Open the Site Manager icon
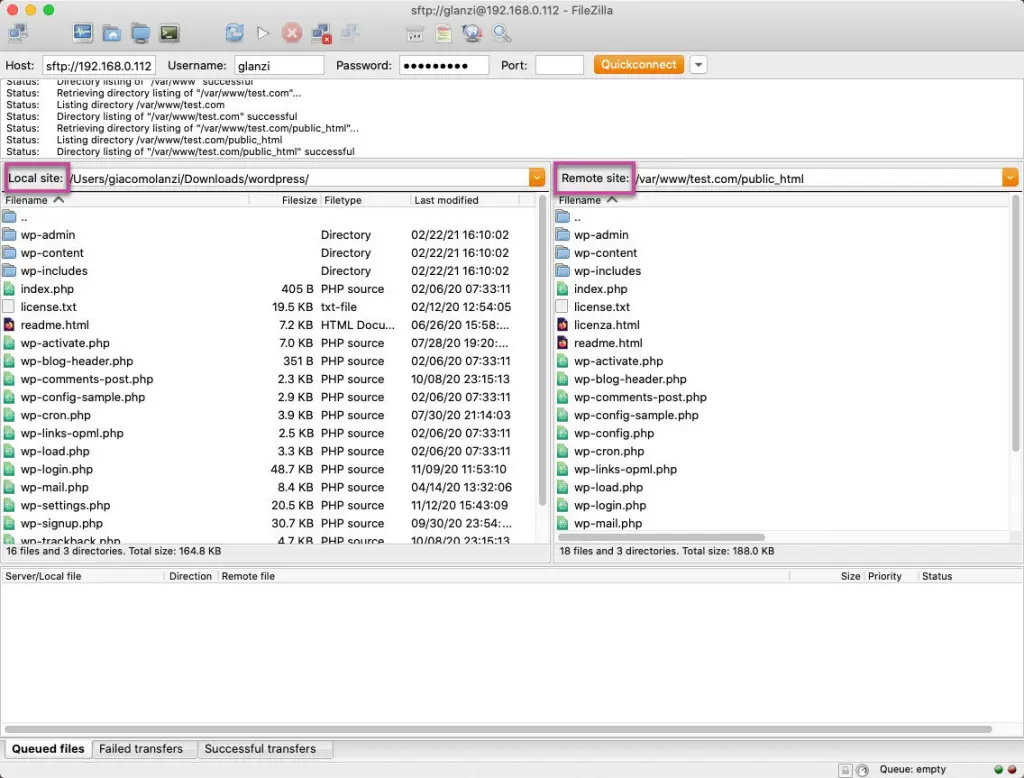This screenshot has height=778, width=1024. (18, 33)
